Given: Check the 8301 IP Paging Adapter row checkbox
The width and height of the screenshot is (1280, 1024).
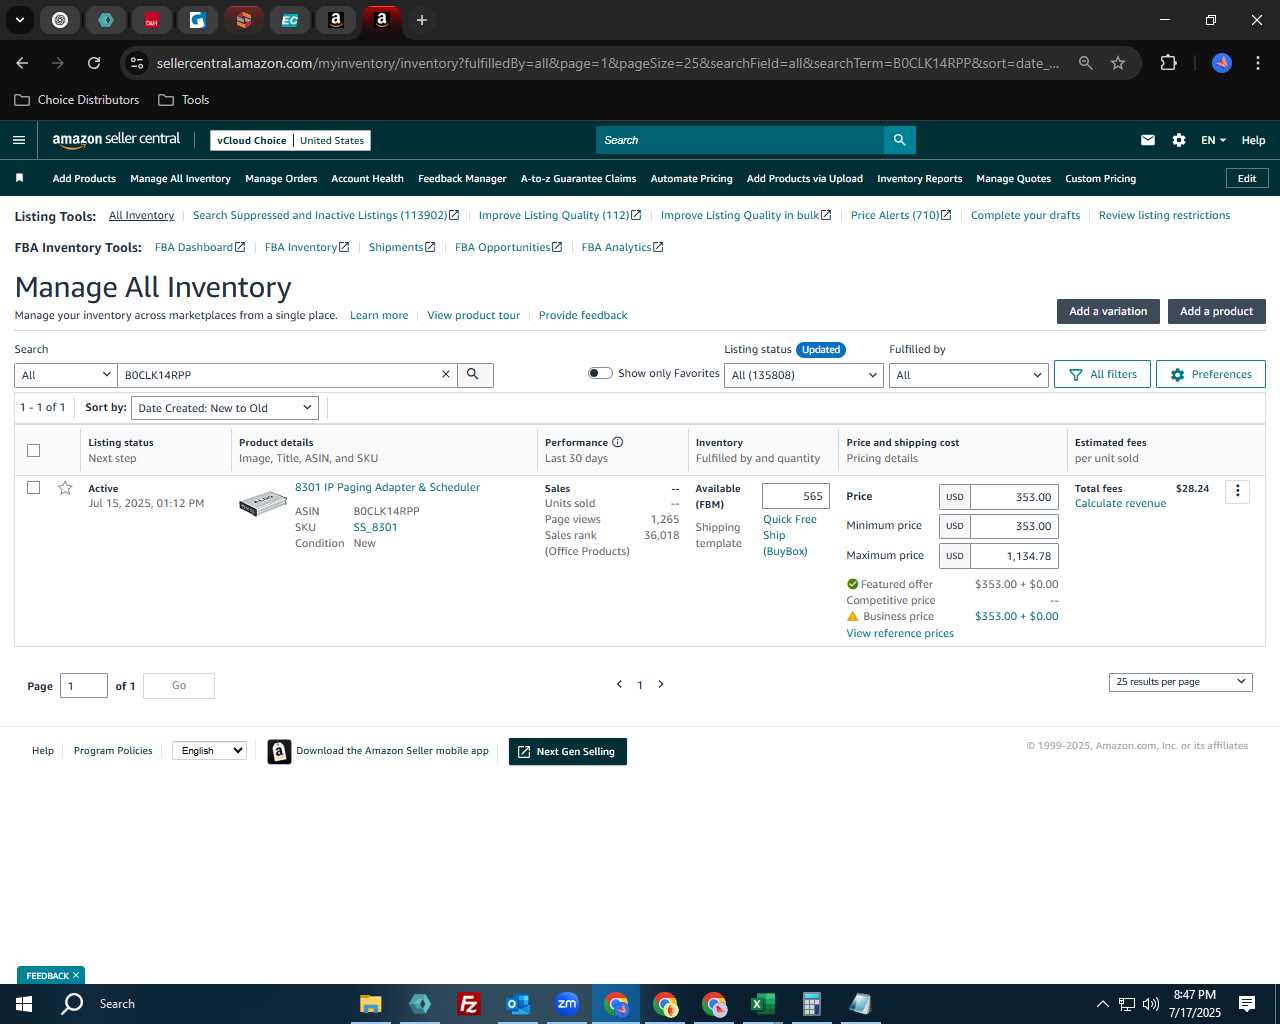Looking at the screenshot, I should point(33,487).
